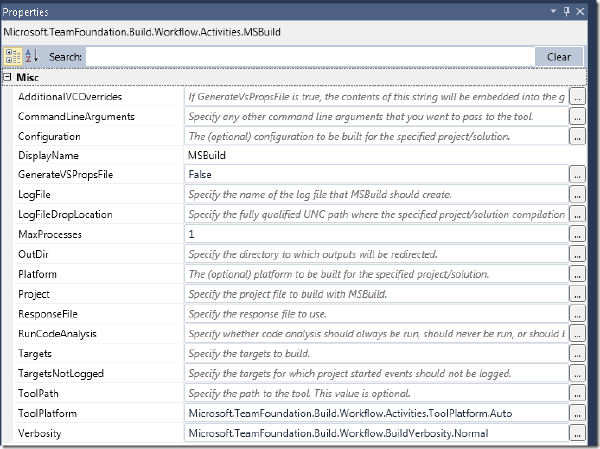Select the ToolPlatform property name
The height and width of the screenshot is (449, 600).
pos(47,413)
